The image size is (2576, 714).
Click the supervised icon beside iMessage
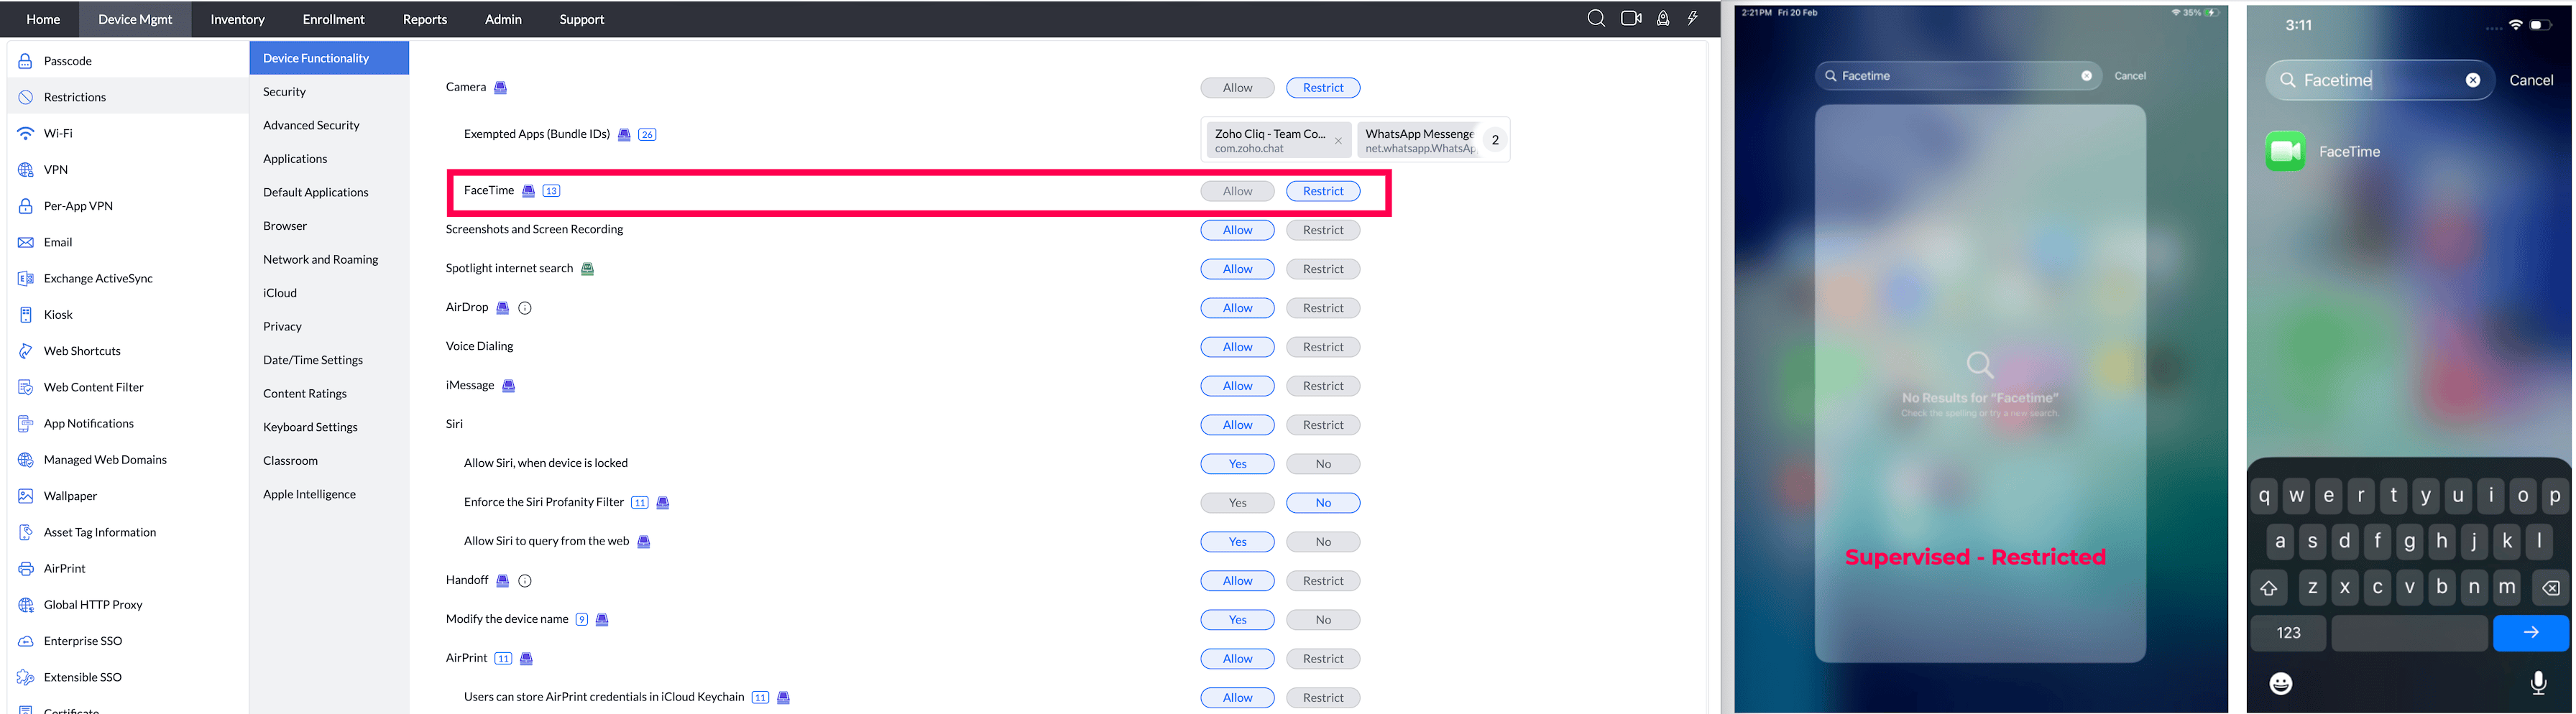(x=508, y=386)
